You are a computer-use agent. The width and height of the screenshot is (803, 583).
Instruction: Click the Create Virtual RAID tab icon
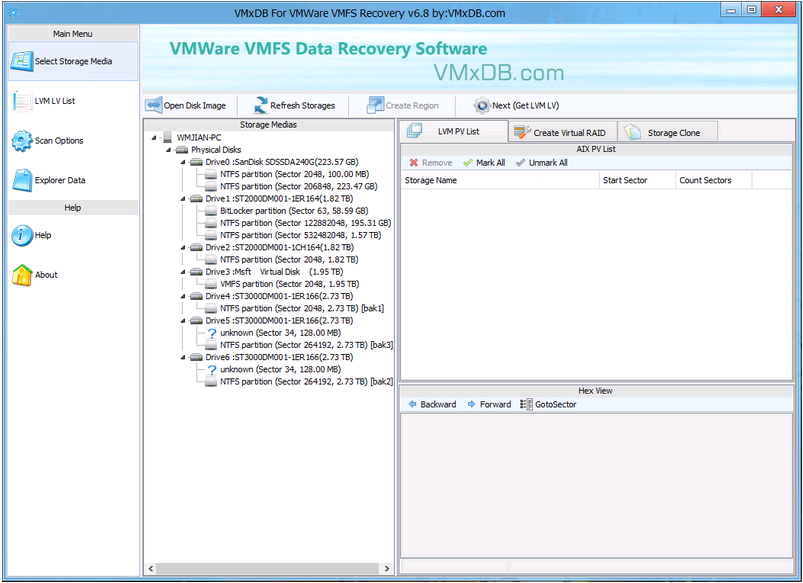pyautogui.click(x=522, y=132)
